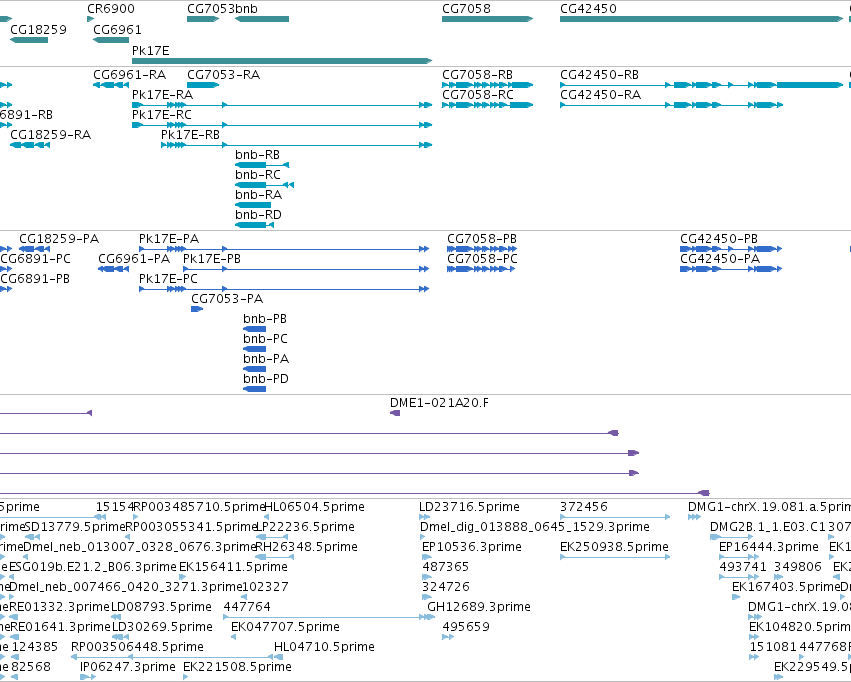
Task: Select protein CG7058-PC
Action: point(481,269)
